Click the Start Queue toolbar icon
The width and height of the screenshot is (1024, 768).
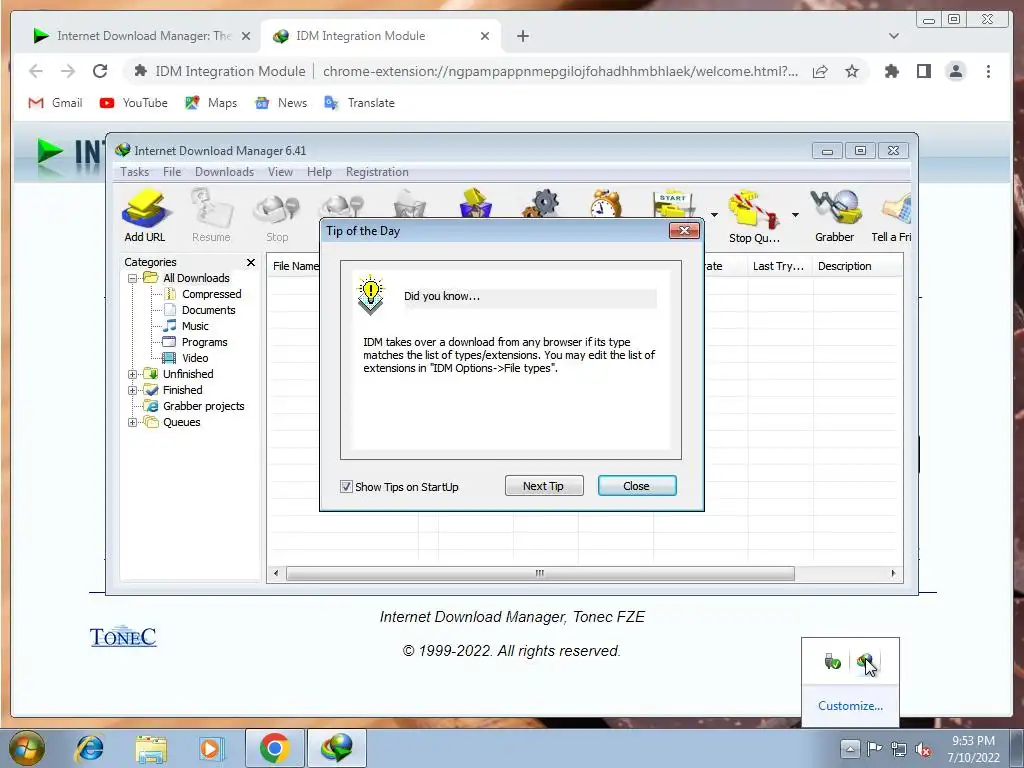point(674,204)
